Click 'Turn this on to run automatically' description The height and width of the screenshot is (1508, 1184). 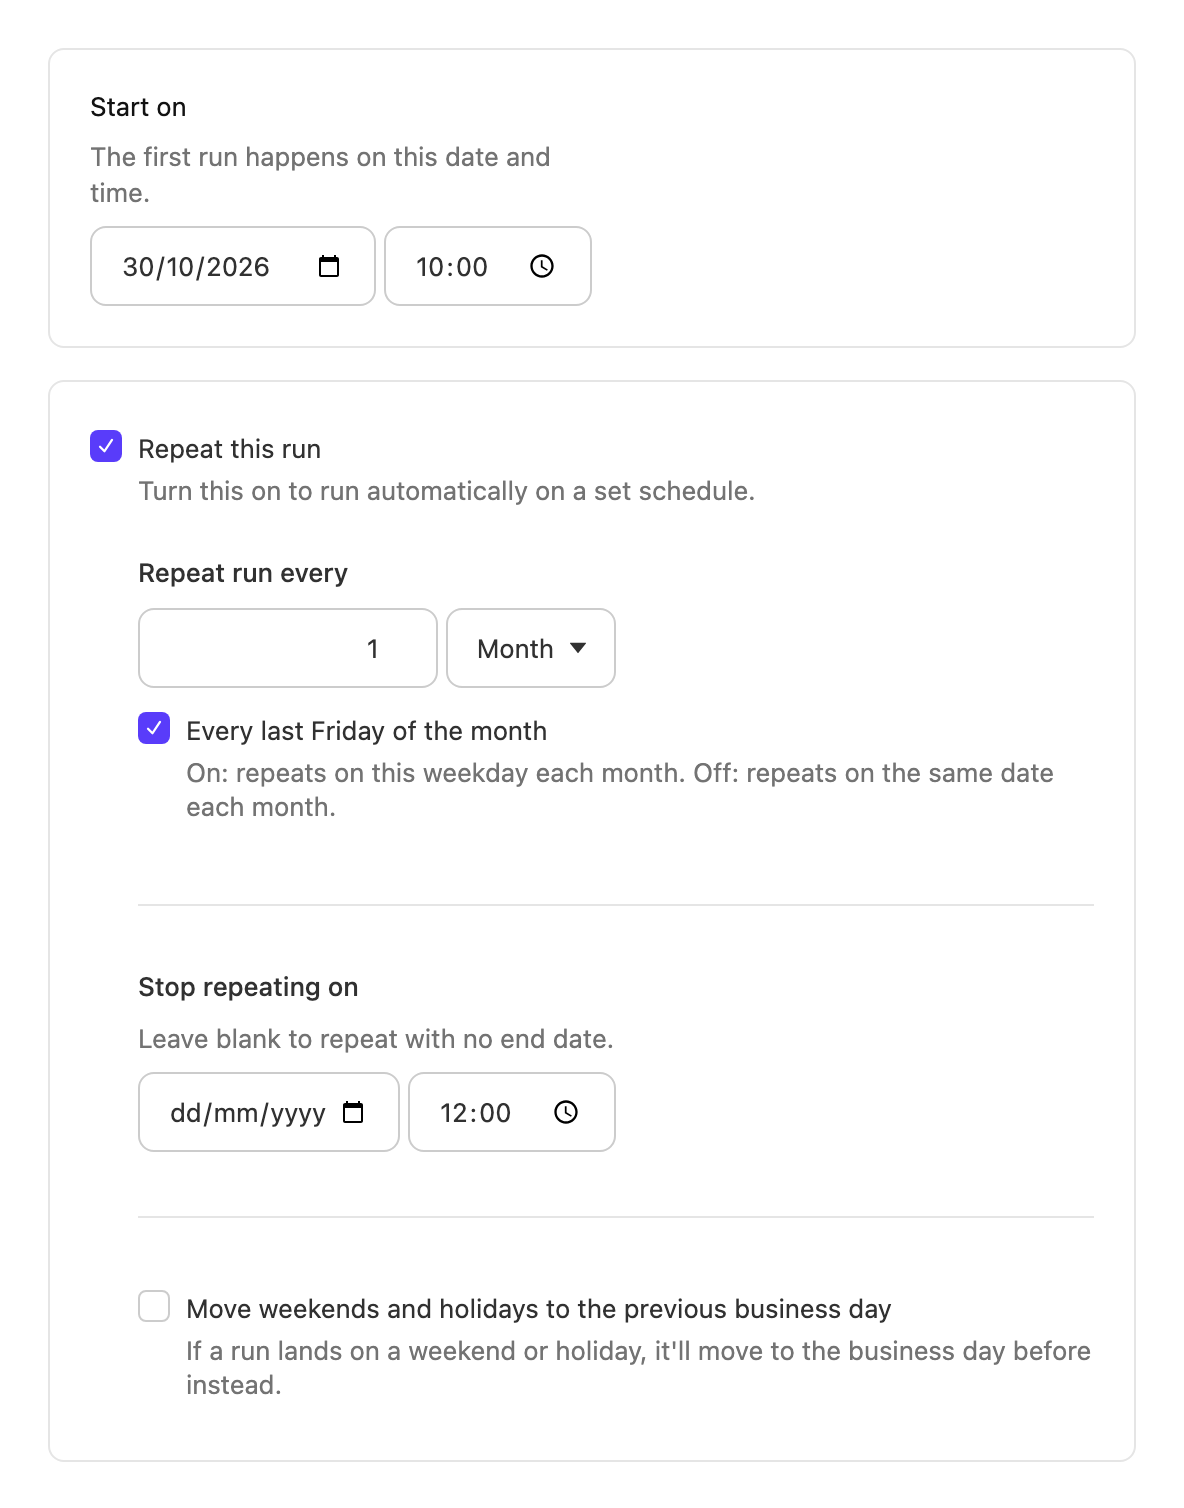click(x=446, y=491)
